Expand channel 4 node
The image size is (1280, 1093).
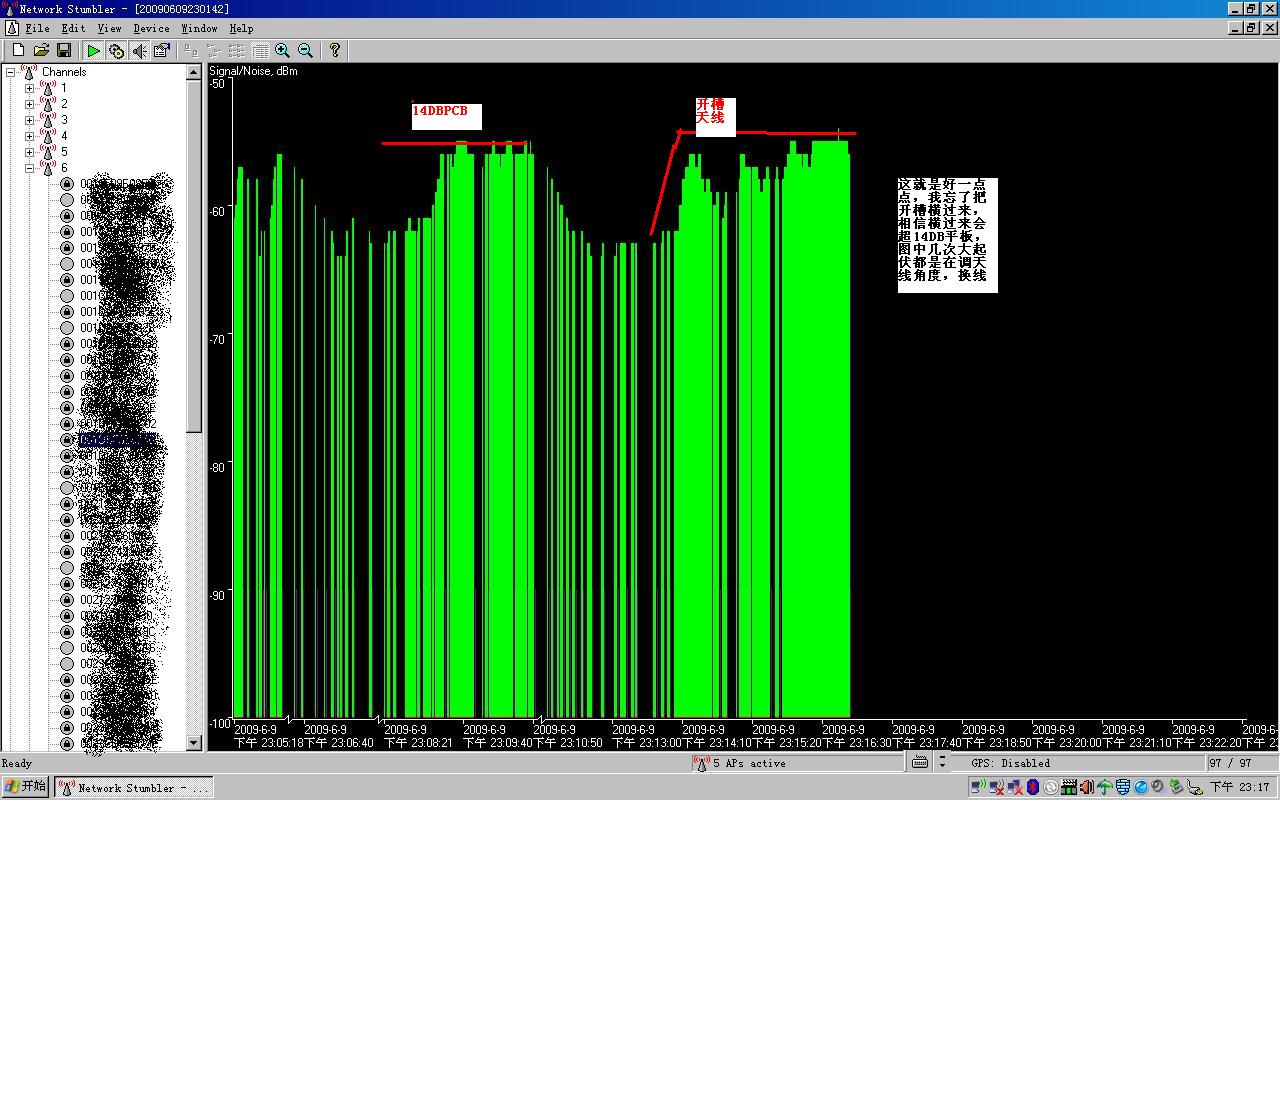pyautogui.click(x=29, y=136)
